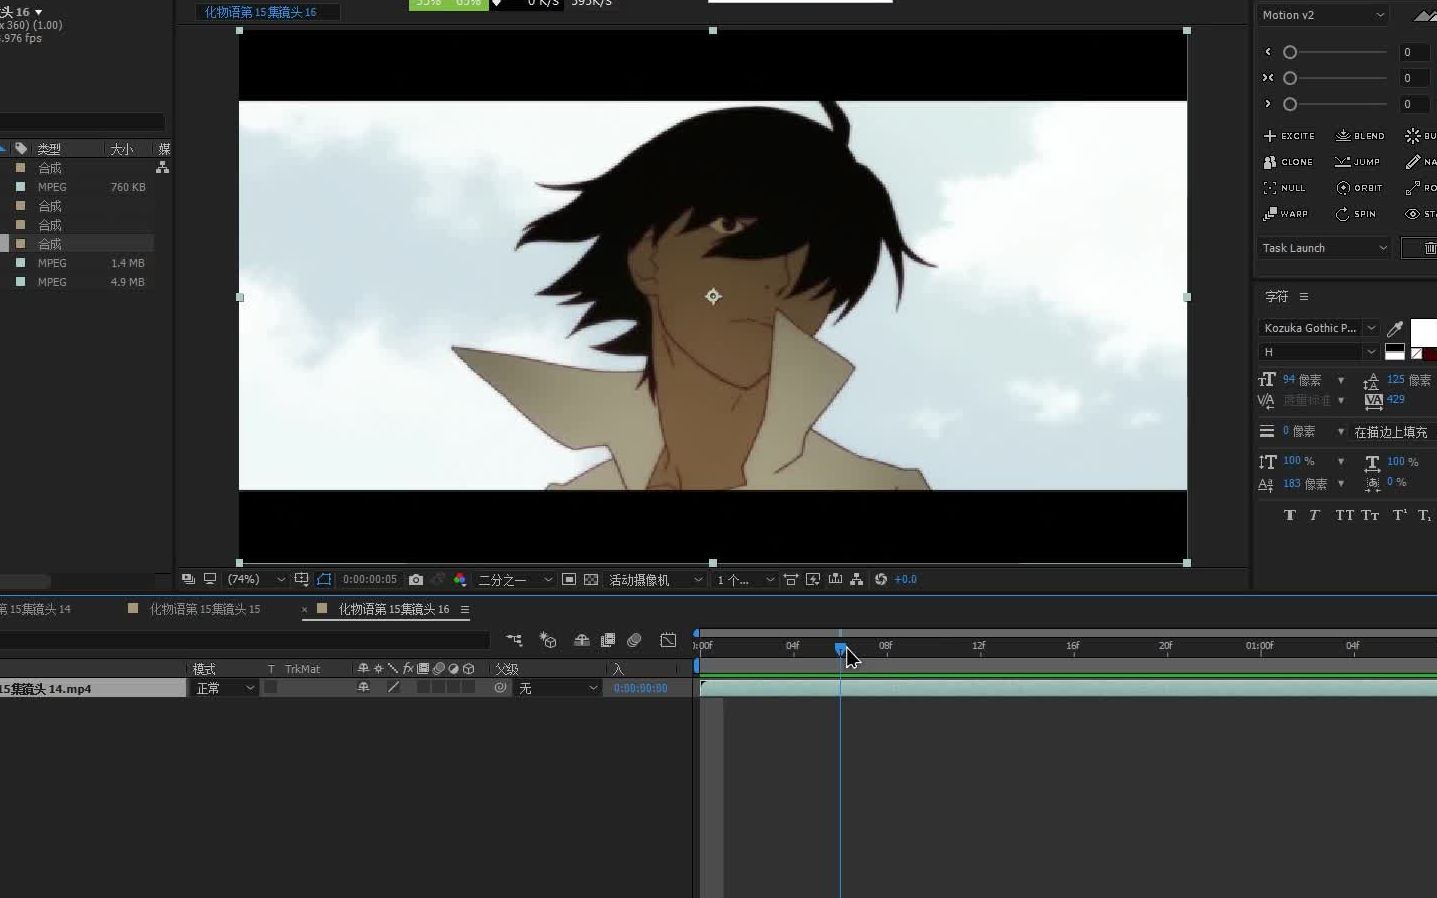Toggle frame blending for timeline layers
The image size is (1437, 898).
pyautogui.click(x=607, y=640)
